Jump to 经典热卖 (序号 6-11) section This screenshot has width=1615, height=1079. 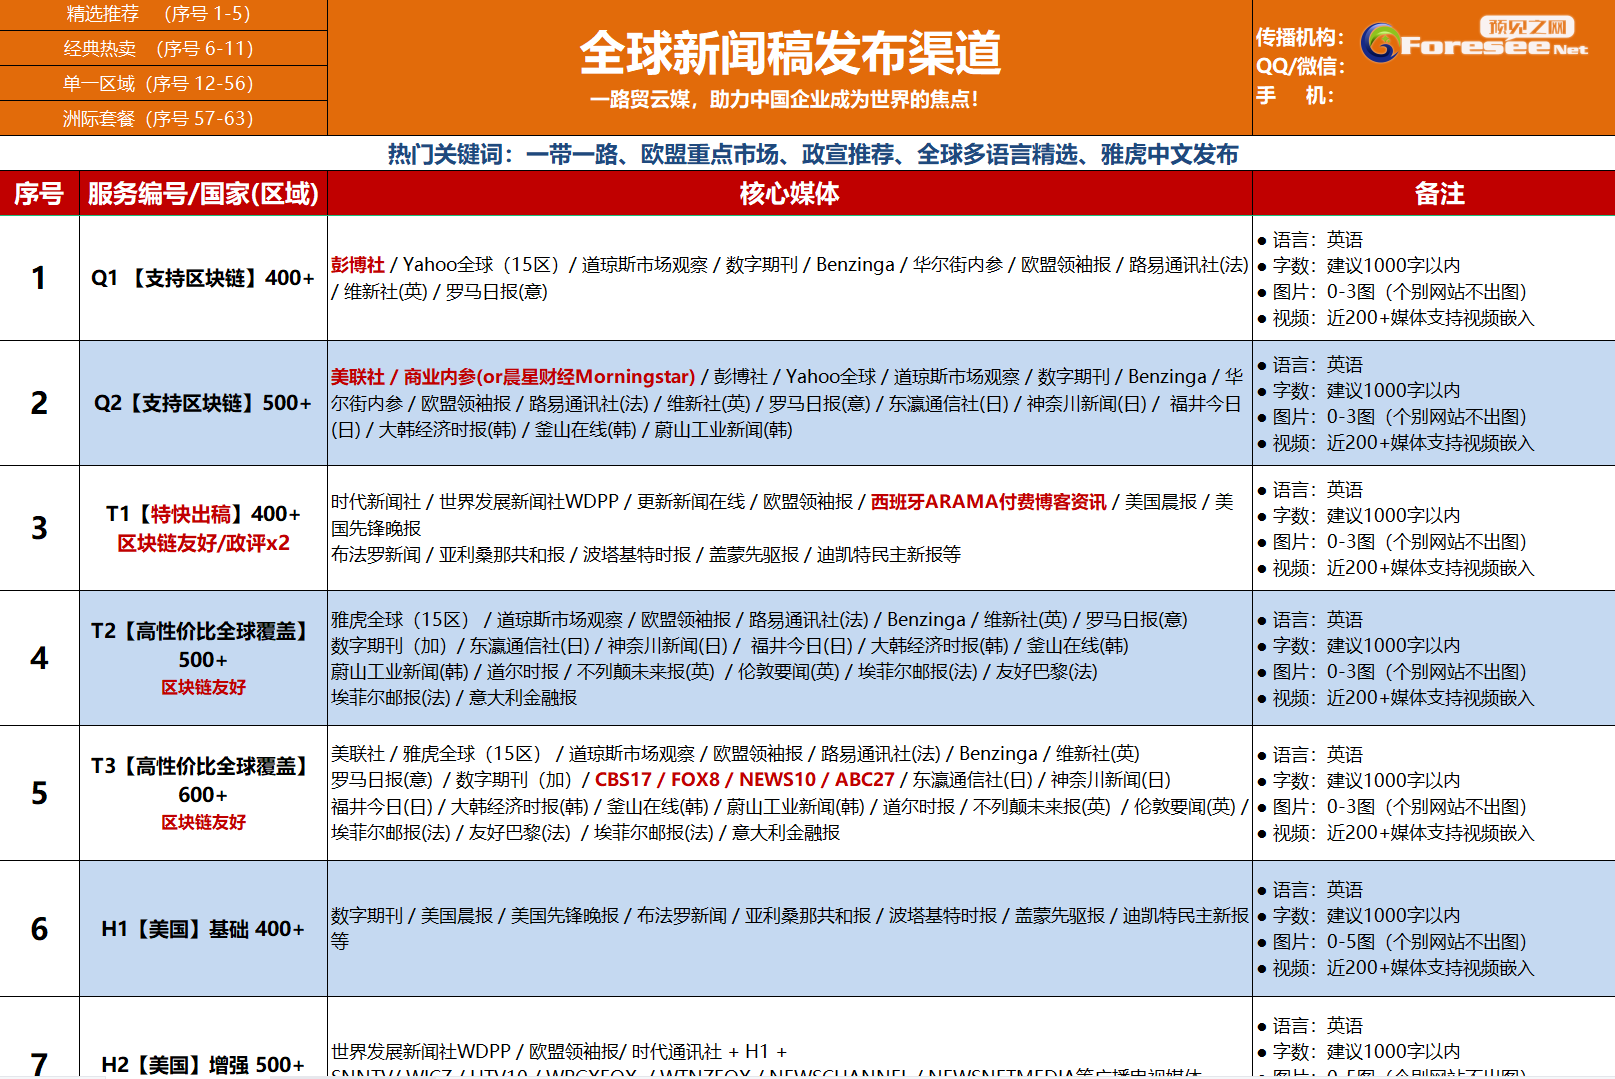coord(158,49)
